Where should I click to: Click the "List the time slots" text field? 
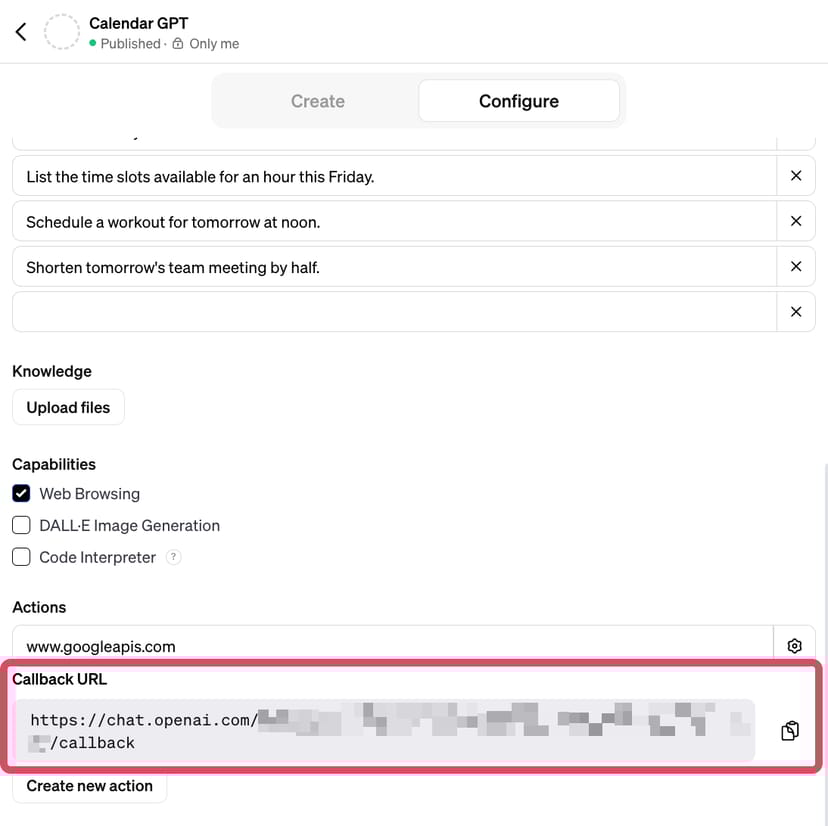coord(394,176)
